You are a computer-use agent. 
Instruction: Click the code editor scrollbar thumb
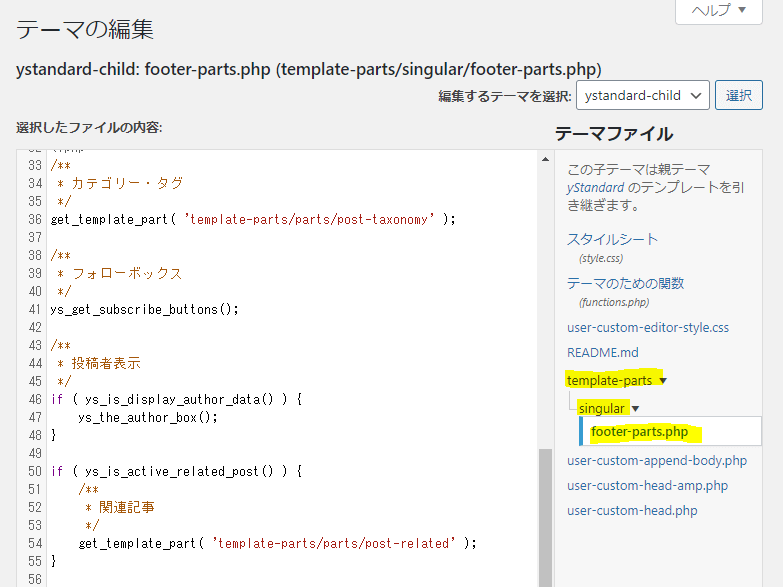[x=545, y=518]
